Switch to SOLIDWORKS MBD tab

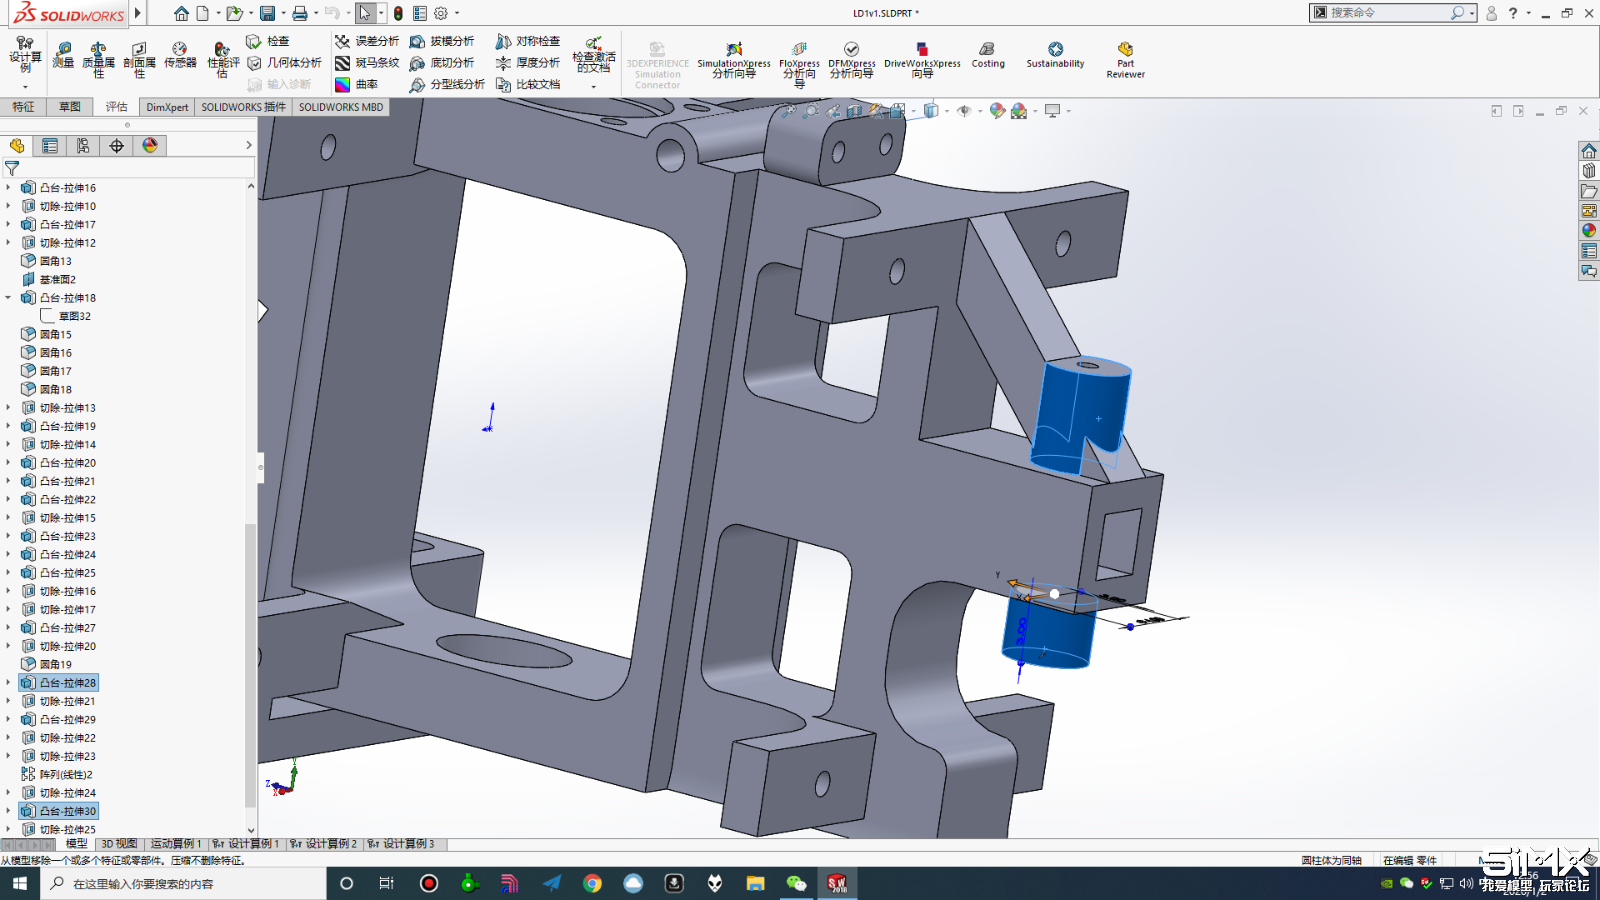click(341, 107)
